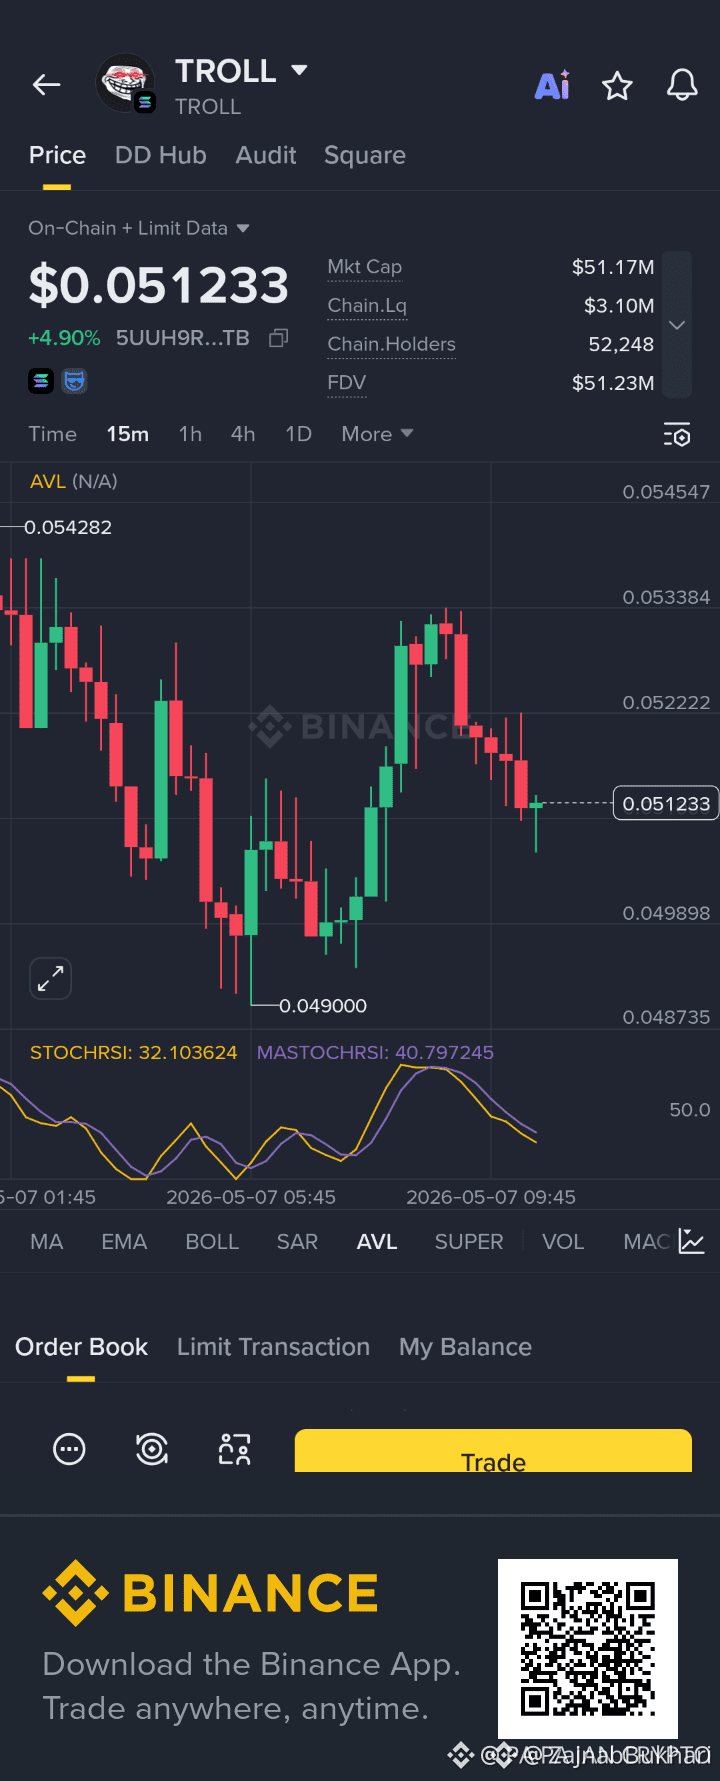Tap the $51.17M market cap value
This screenshot has width=720, height=1781.
click(613, 267)
